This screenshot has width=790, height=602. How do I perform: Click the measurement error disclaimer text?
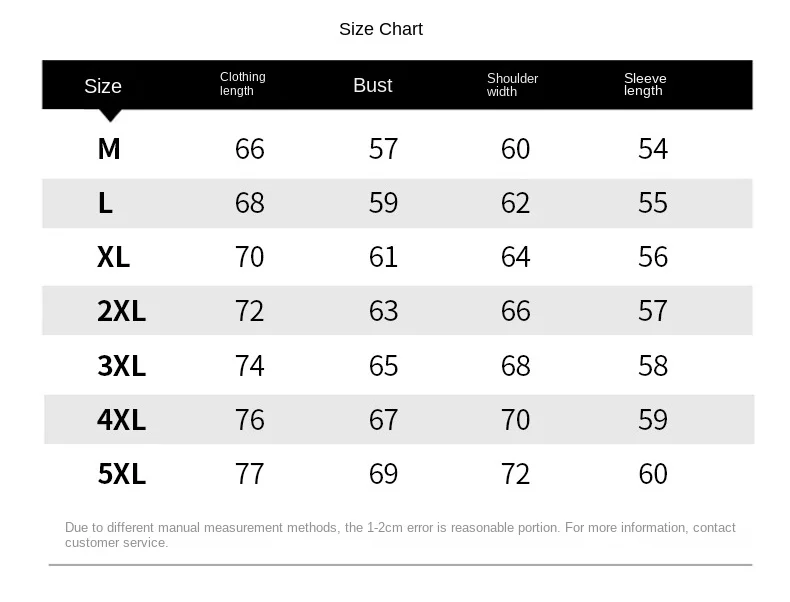400,535
